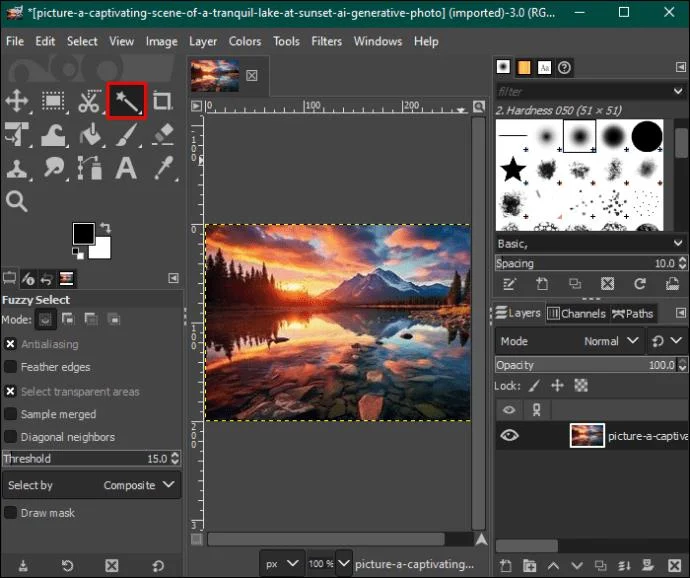
Task: Select the Crop tool
Action: point(162,101)
